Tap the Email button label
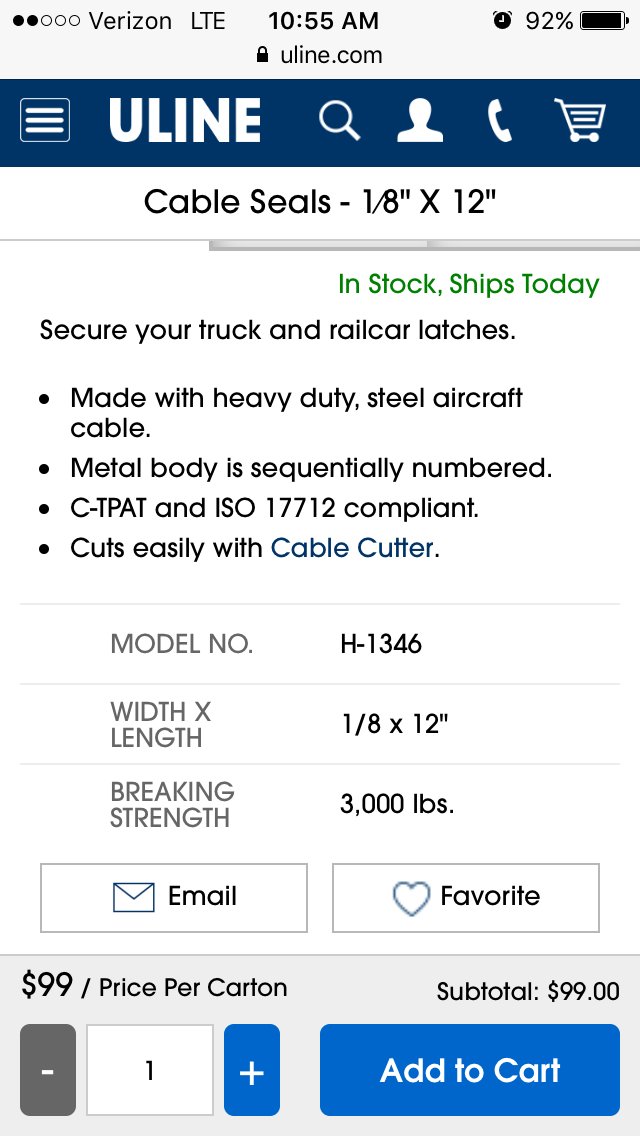The width and height of the screenshot is (640, 1136). pyautogui.click(x=202, y=896)
